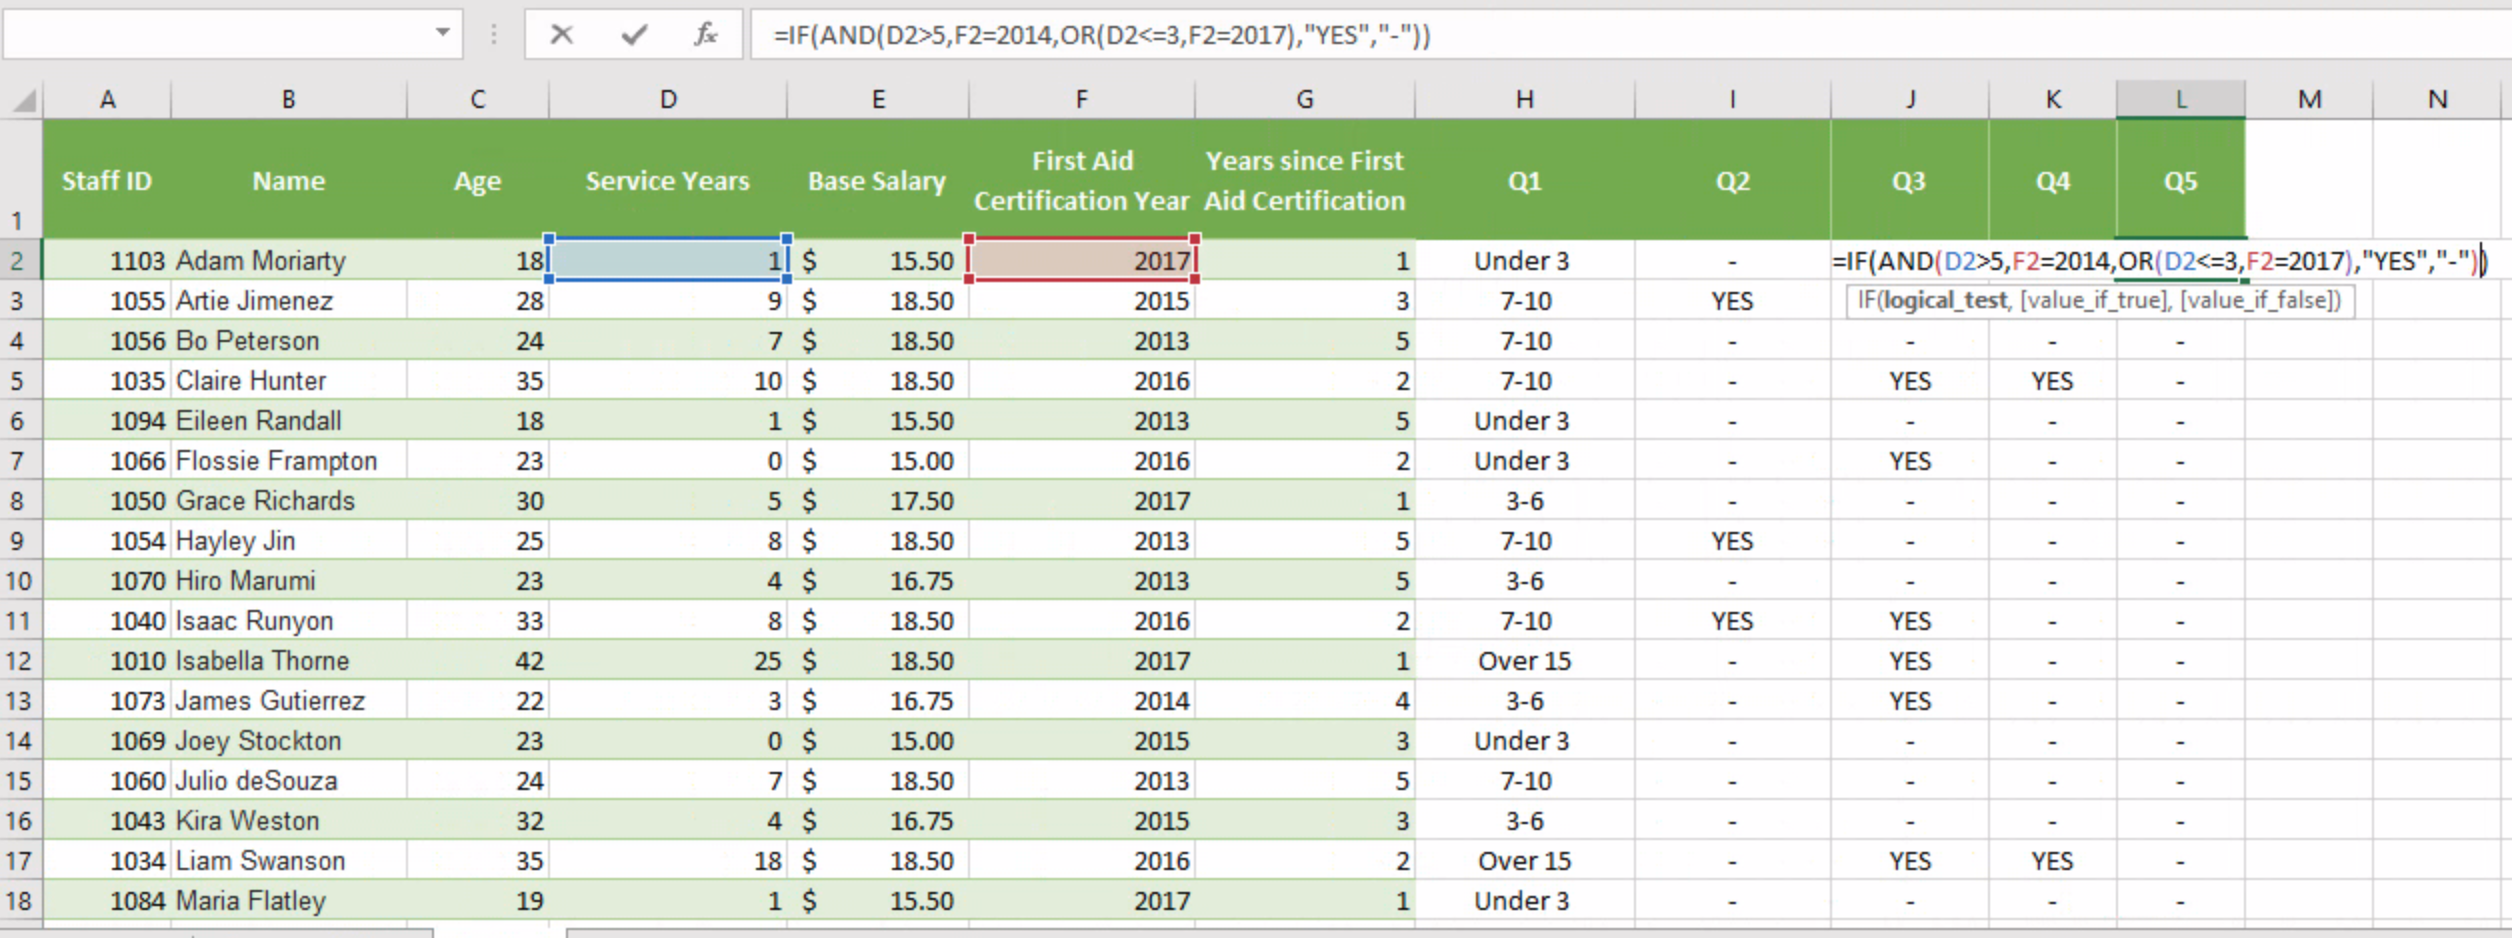Screen dimensions: 2512x938
Task: Click the Q1 header cell
Action: (1524, 180)
